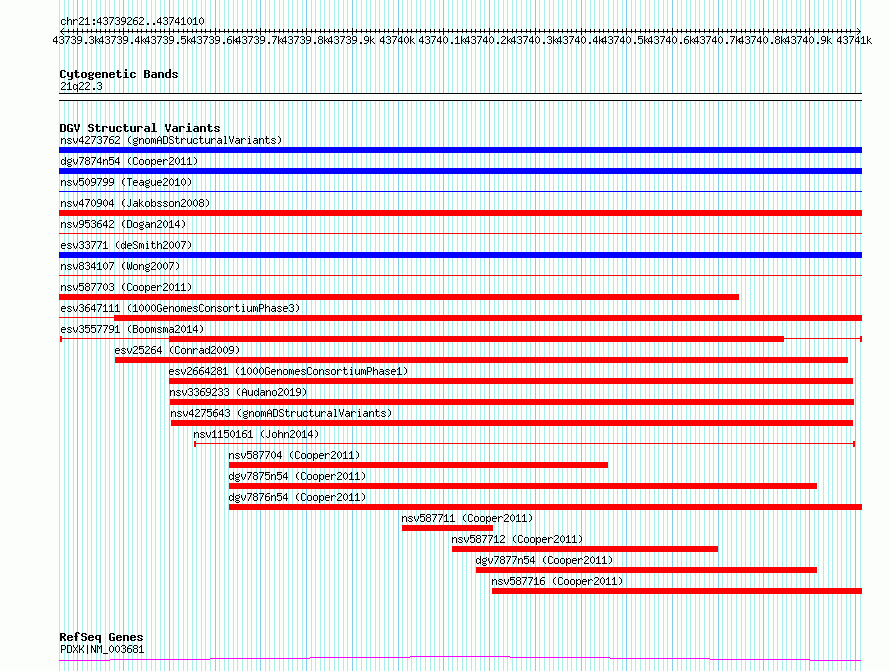This screenshot has height=671, width=890.
Task: Click the red bar under esv2664281
Action: 511,381
